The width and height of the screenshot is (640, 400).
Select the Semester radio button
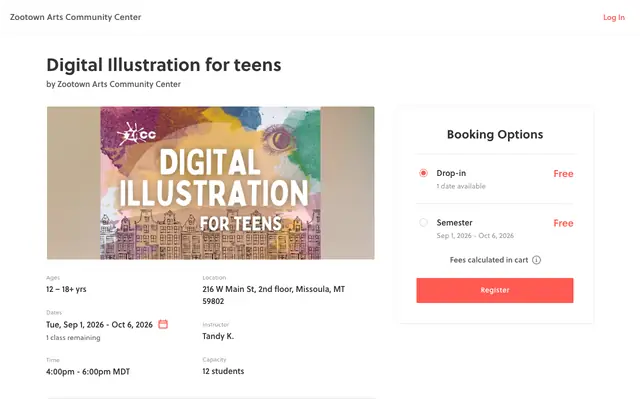[423, 222]
